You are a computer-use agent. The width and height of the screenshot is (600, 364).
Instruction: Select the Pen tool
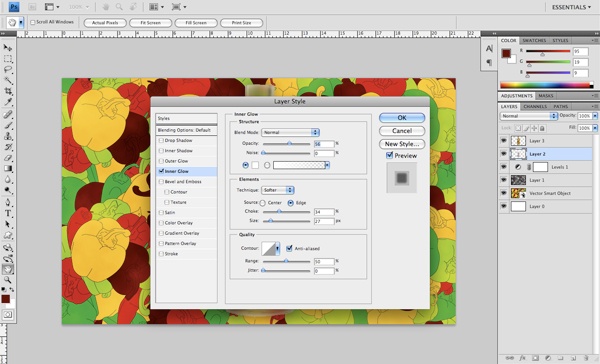(x=8, y=202)
